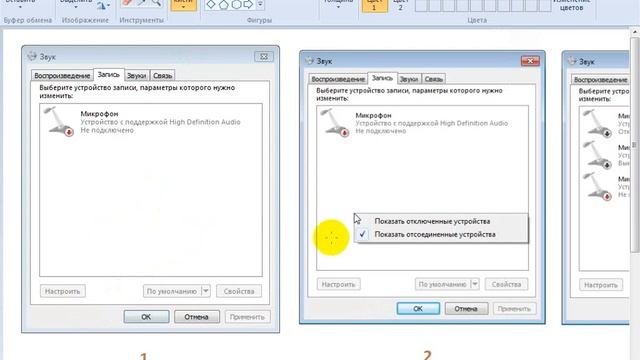Click Применить in middle Звук dialog
Screen dimensions: 640x360
tap(514, 309)
